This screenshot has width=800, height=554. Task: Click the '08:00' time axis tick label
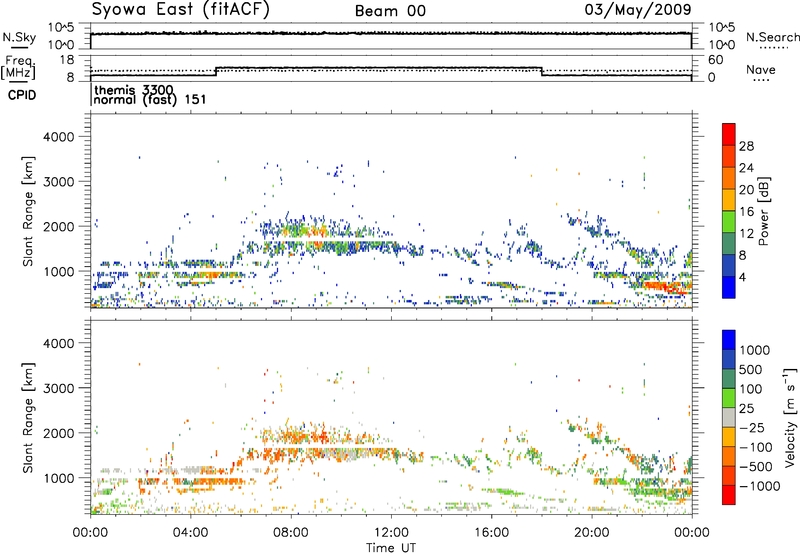[x=291, y=532]
